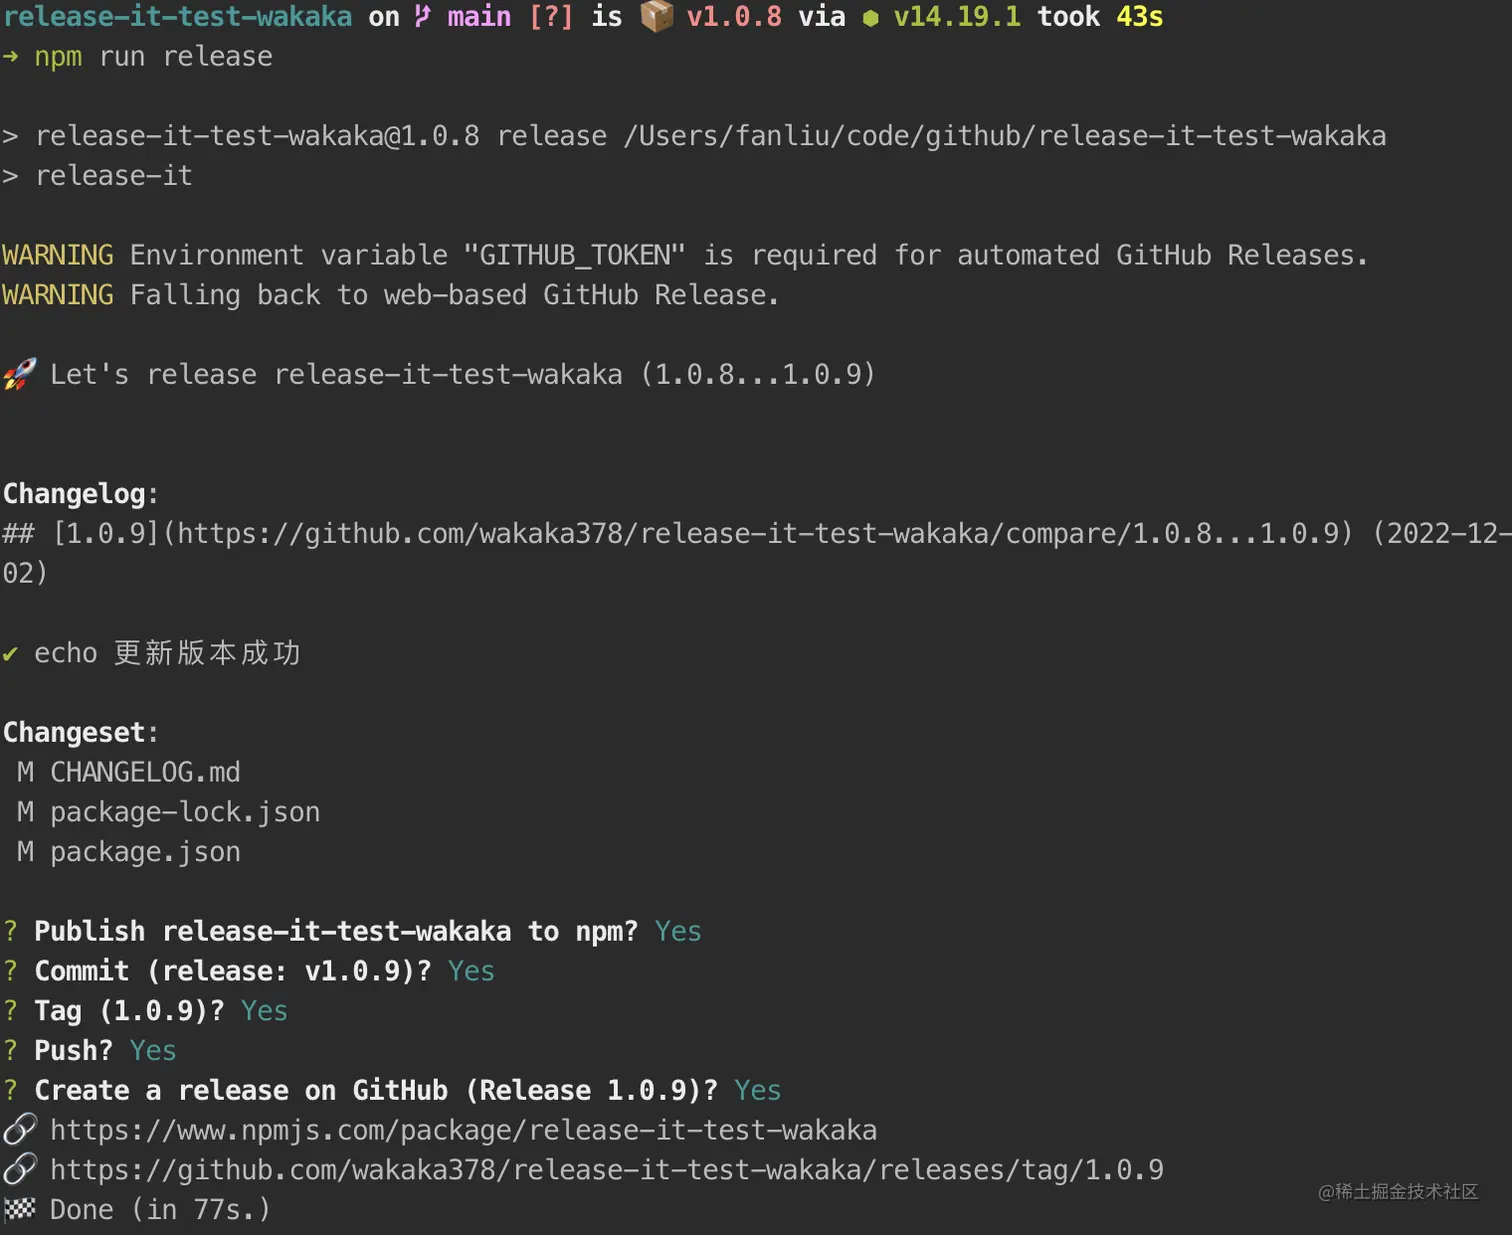Click the 'M package-lock.json' line
This screenshot has height=1235, width=1512.
coord(169,812)
